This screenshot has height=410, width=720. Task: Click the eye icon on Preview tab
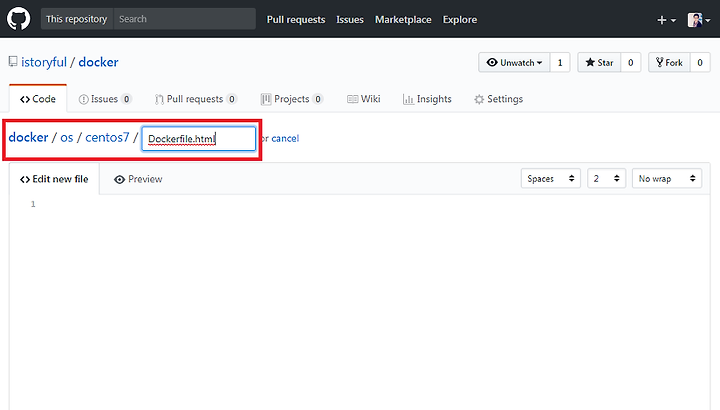point(119,180)
